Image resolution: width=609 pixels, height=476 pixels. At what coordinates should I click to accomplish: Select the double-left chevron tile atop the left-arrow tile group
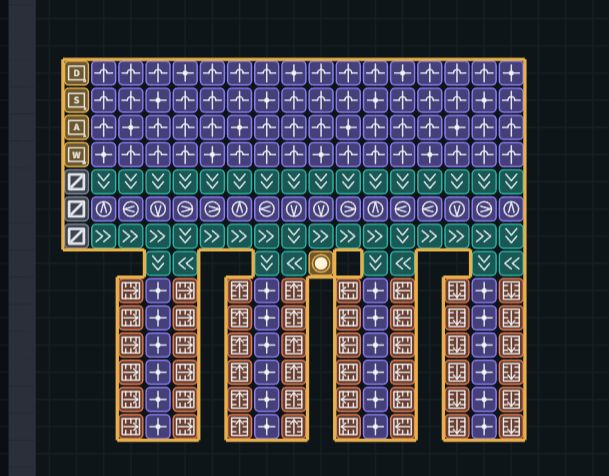point(402,263)
